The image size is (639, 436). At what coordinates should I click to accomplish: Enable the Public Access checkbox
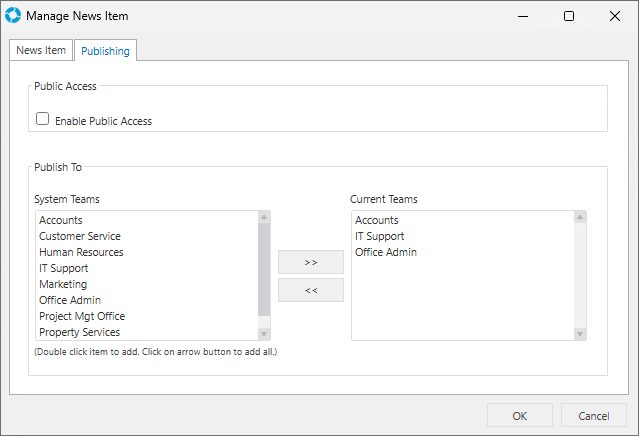(x=43, y=119)
